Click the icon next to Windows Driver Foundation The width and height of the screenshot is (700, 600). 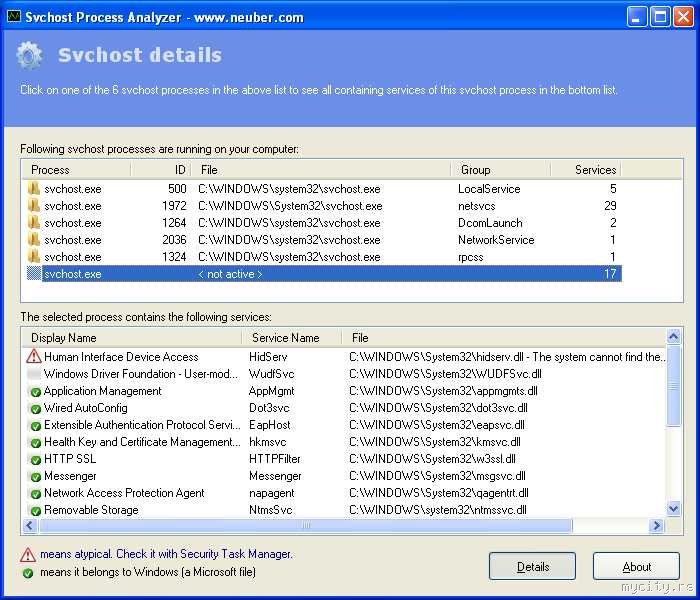point(34,374)
